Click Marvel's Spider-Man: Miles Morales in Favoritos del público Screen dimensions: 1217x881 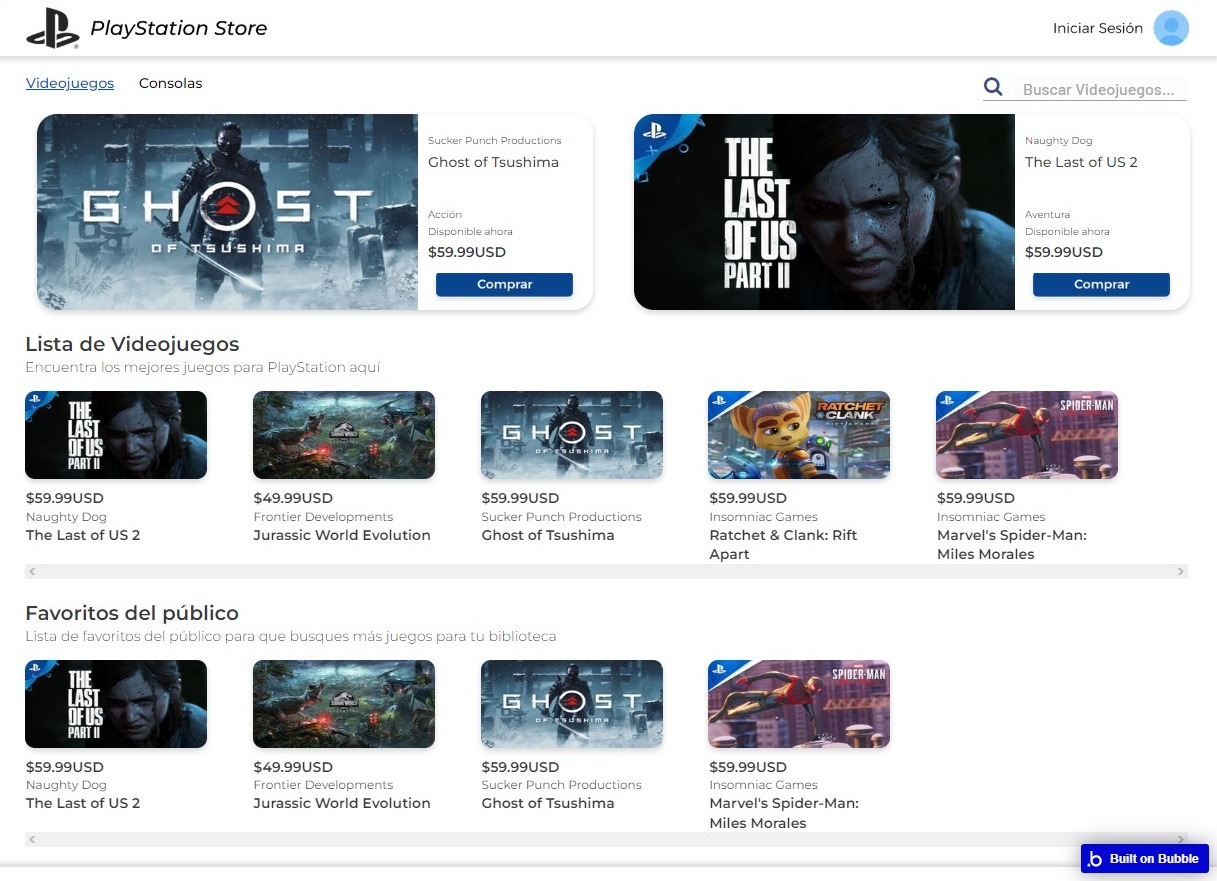click(784, 813)
